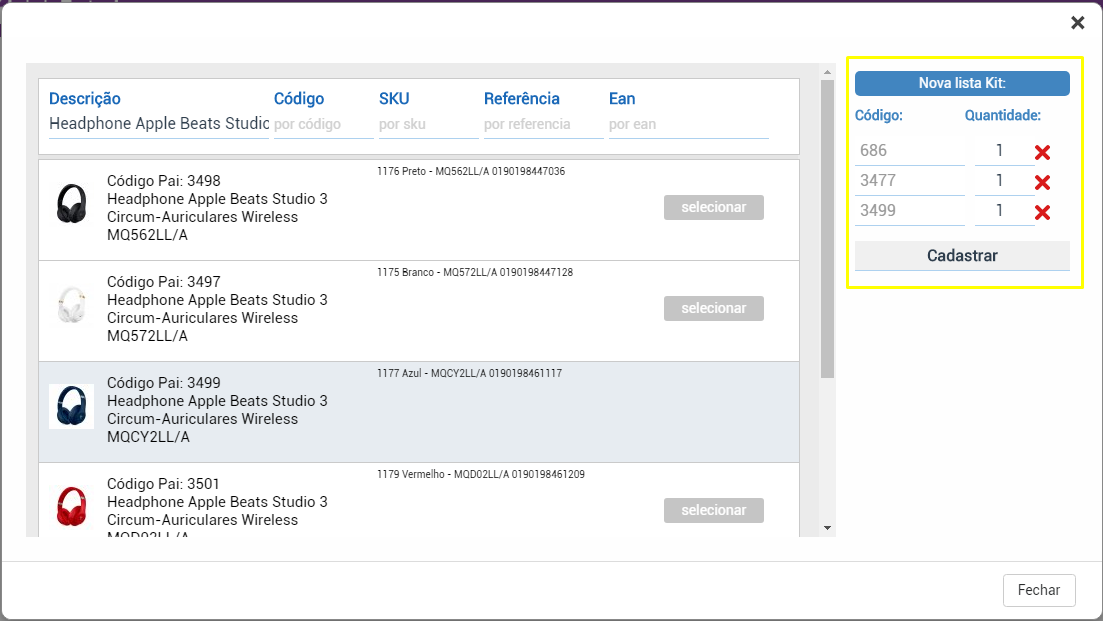Viewport: 1103px width, 621px height.
Task: Click the scroll up arrow of the list
Action: click(x=827, y=72)
